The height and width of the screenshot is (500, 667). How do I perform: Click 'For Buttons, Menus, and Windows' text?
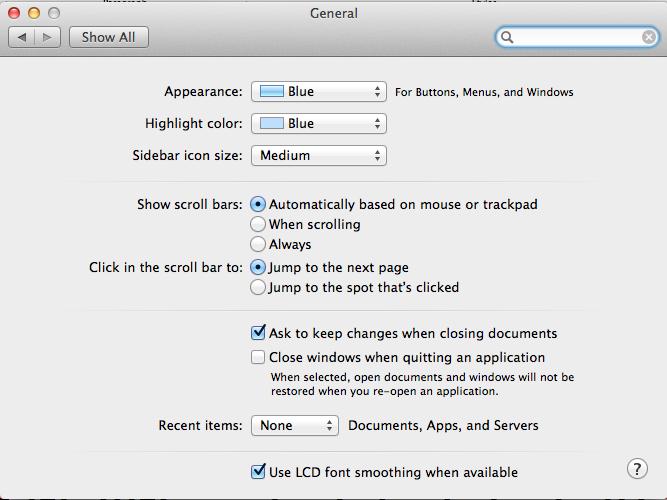(484, 92)
